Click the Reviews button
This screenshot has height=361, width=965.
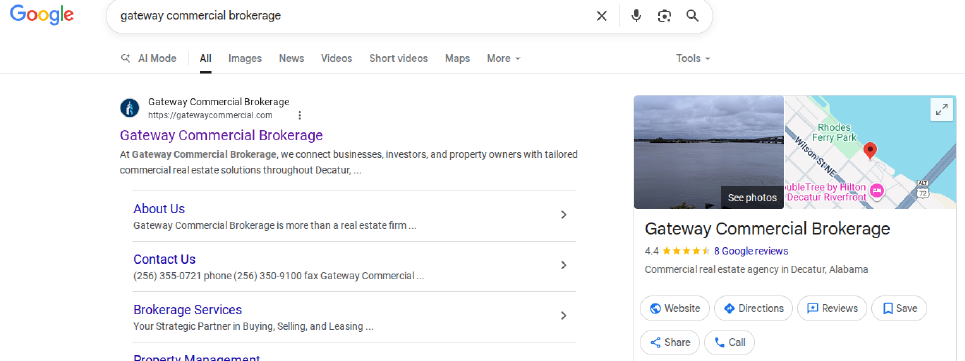(832, 308)
